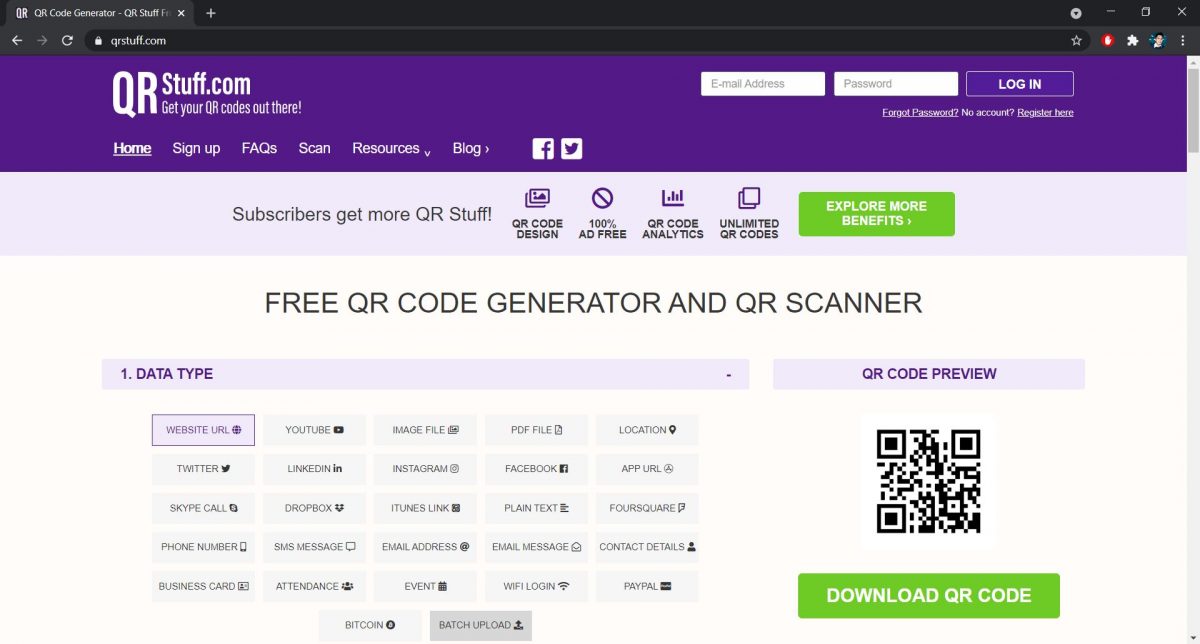Collapse the Data Type section
The height and width of the screenshot is (644, 1200).
point(728,373)
